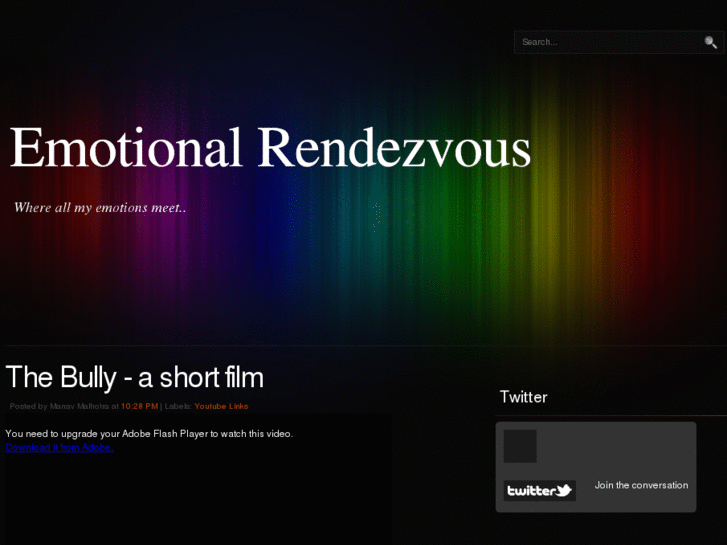727x545 pixels.
Task: Click the Adobe Flash Player upgrade message
Action: (x=149, y=434)
